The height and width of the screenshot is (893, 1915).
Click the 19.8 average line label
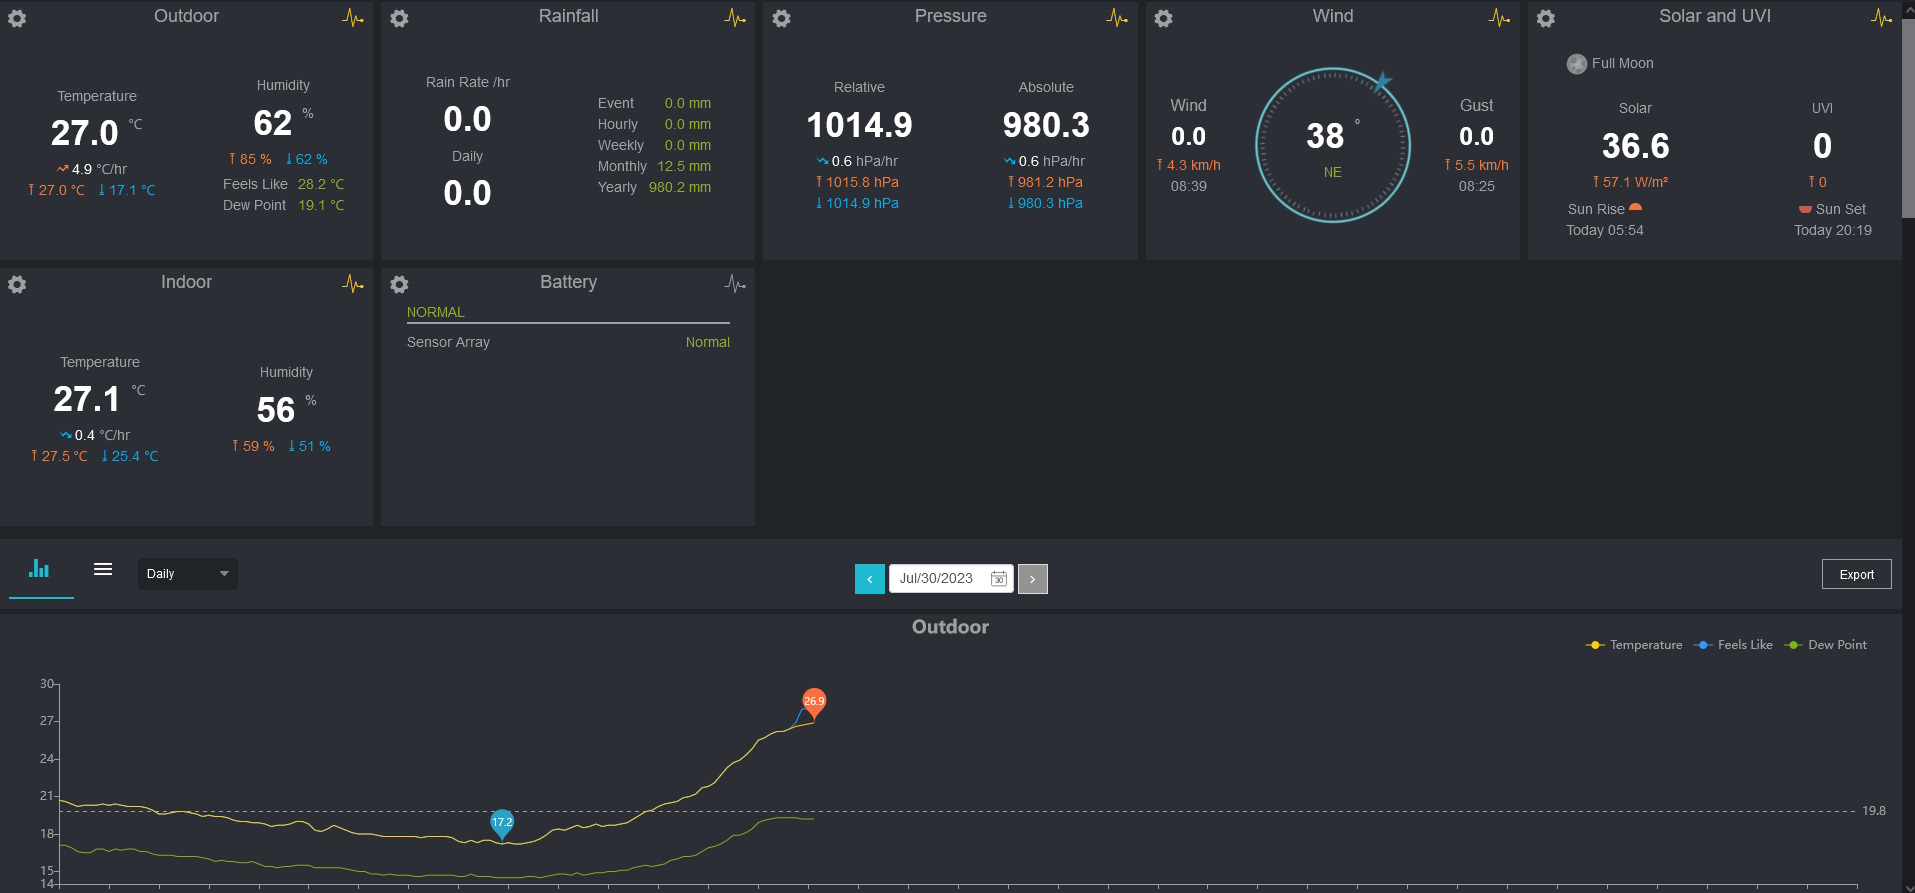[1874, 811]
